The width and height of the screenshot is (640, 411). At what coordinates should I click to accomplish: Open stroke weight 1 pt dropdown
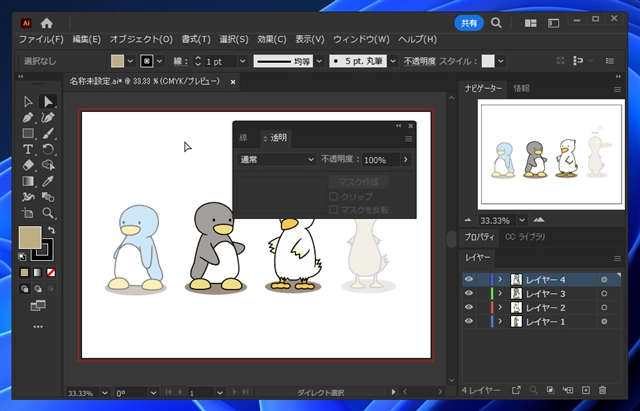(x=242, y=61)
